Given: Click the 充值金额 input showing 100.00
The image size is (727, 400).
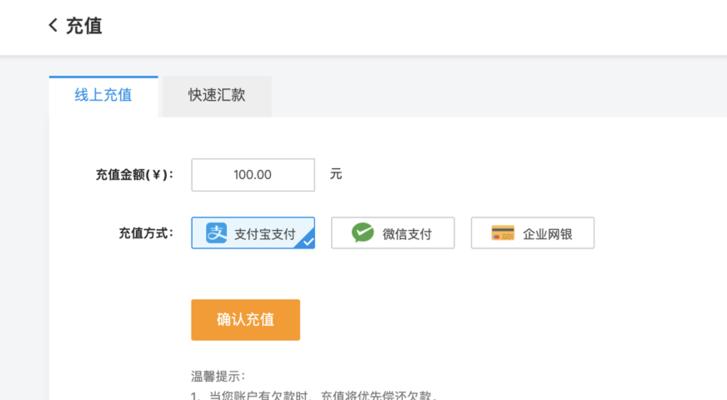Looking at the screenshot, I should click(253, 175).
